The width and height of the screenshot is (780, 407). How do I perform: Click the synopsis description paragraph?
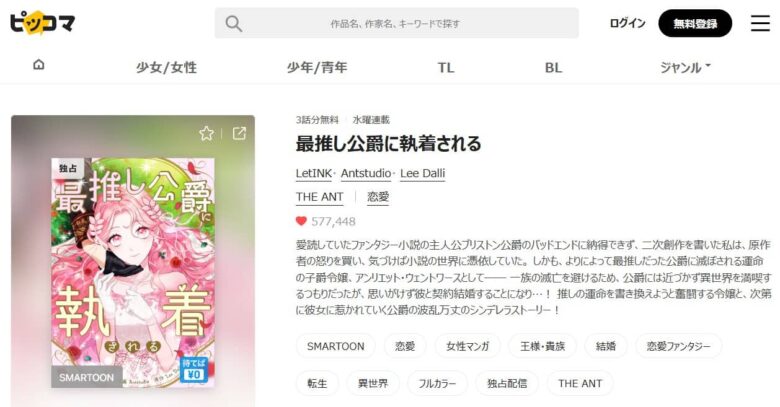533,277
